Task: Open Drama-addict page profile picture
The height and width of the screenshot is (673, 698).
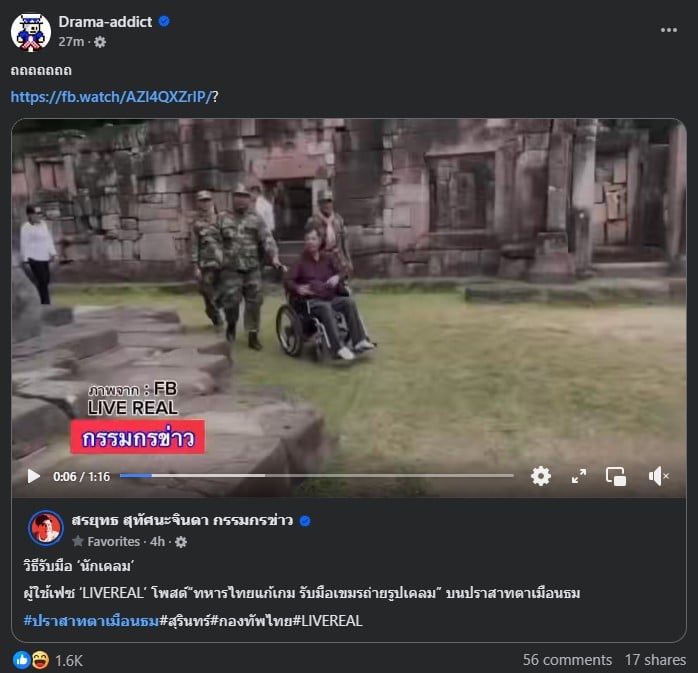Action: click(x=31, y=32)
